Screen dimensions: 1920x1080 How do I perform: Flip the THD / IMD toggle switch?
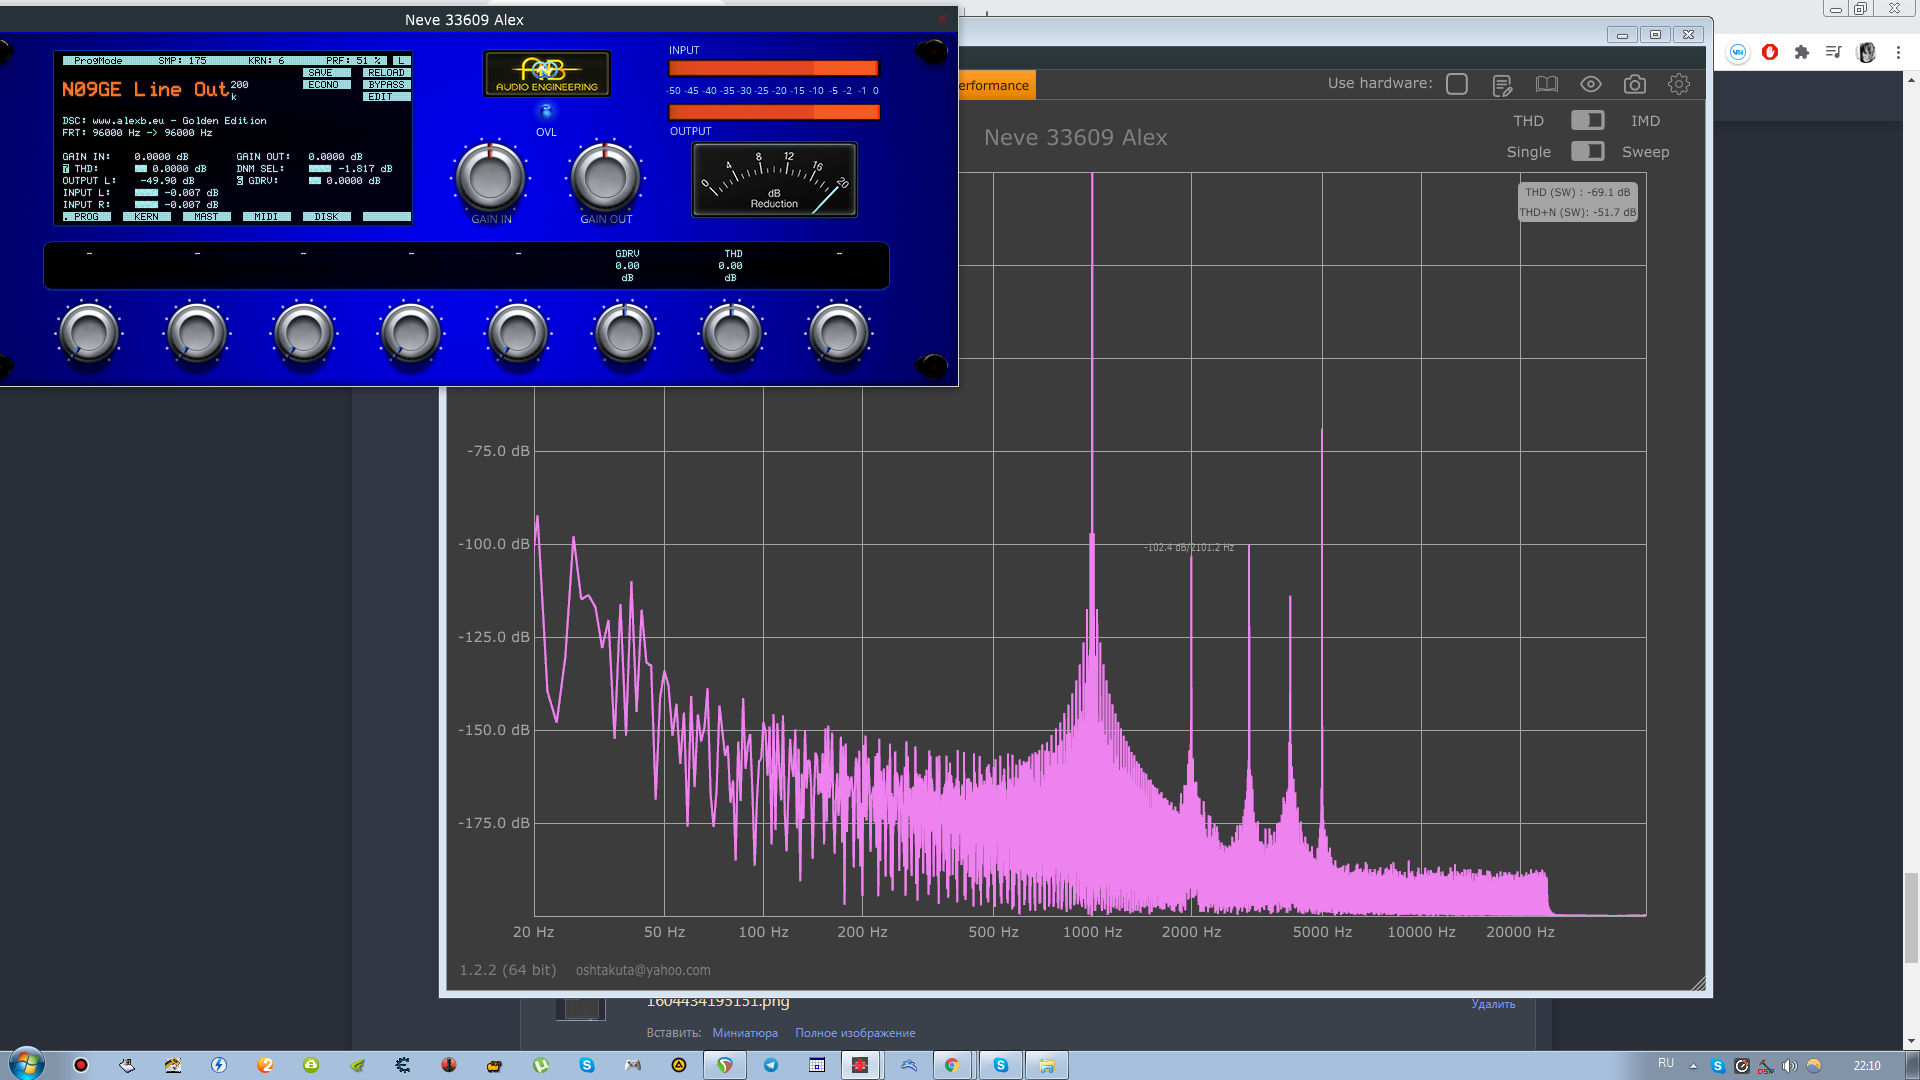[1587, 120]
